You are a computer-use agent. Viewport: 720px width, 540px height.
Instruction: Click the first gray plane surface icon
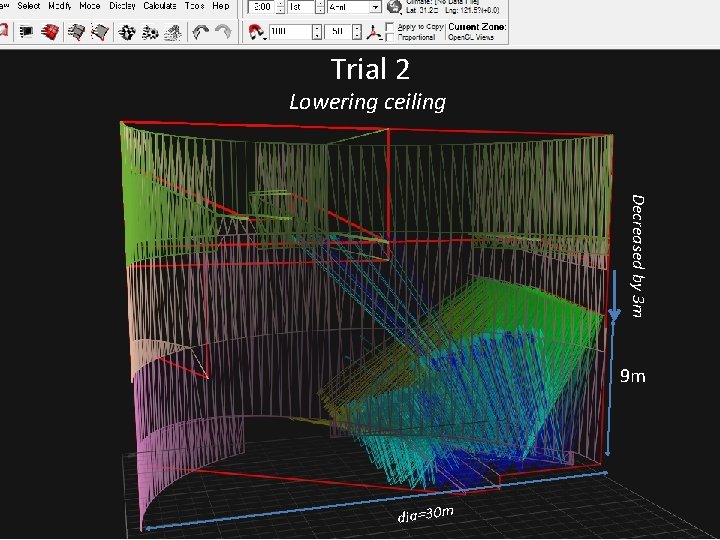[x=76, y=32]
